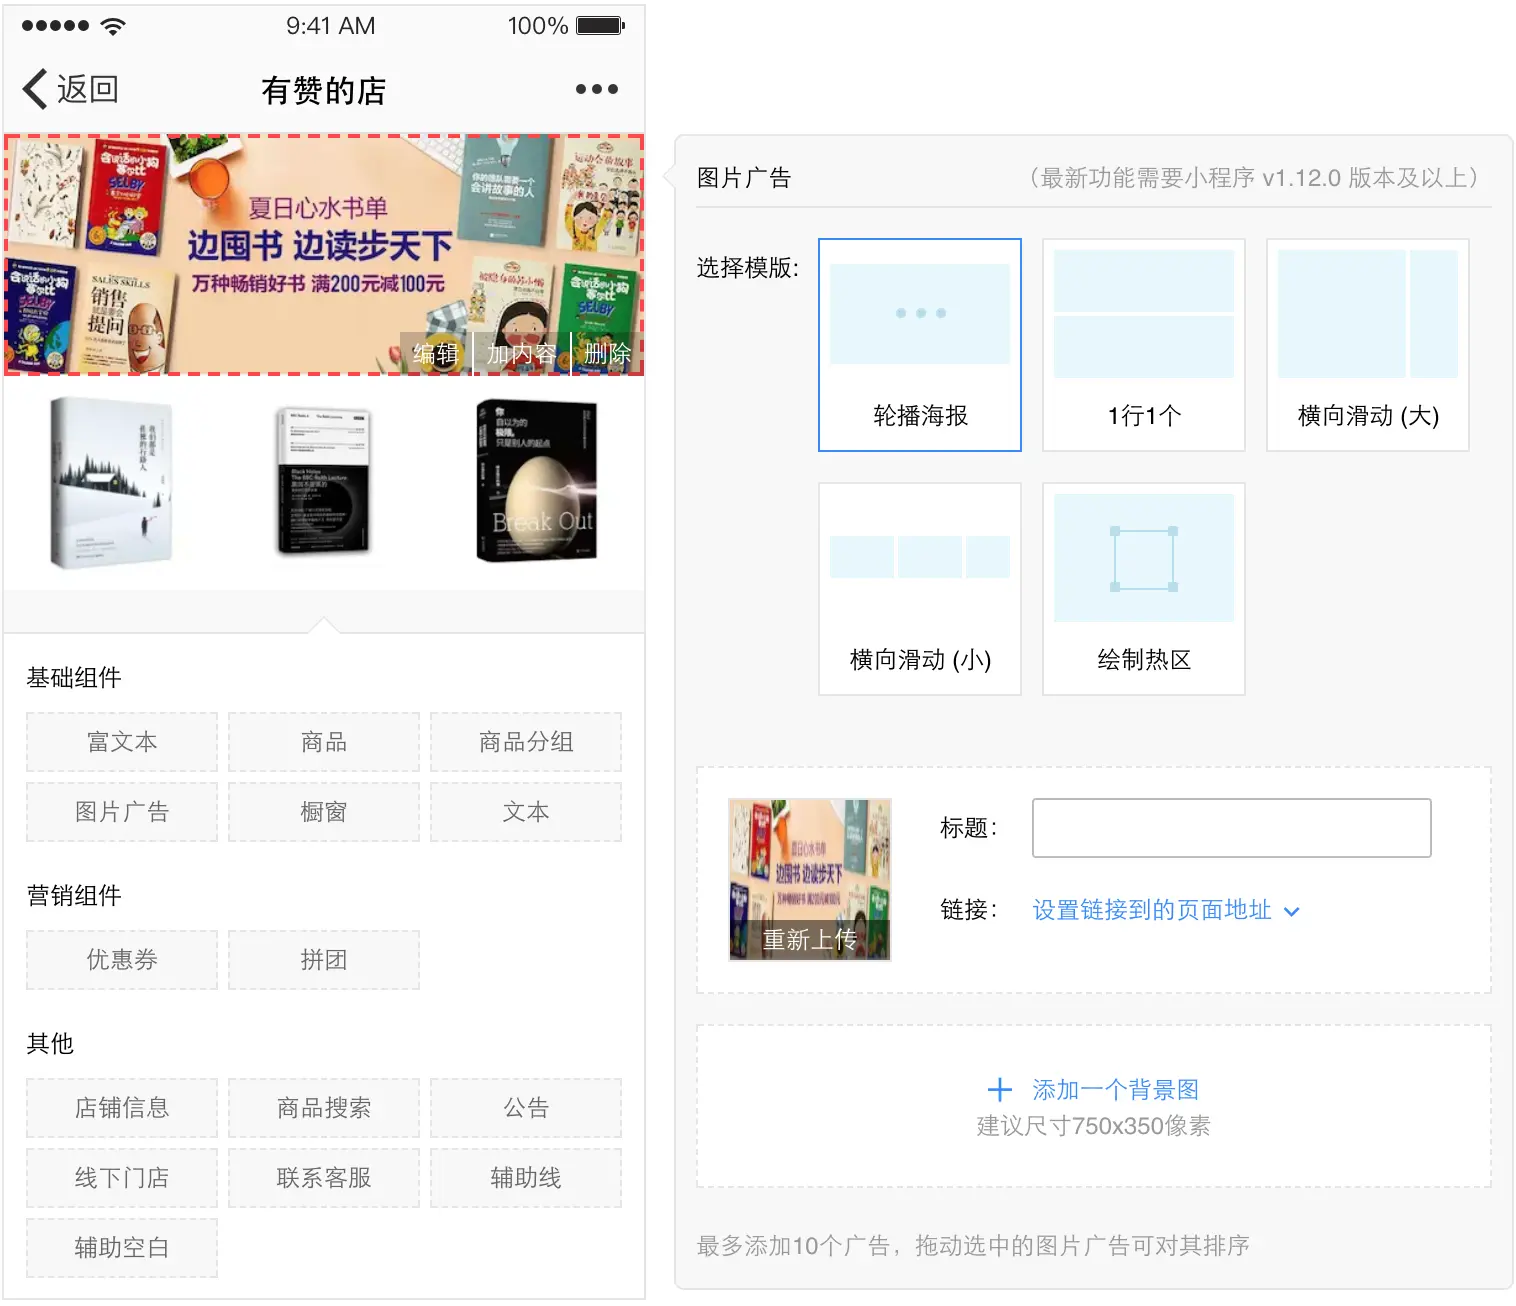
Task: Click 重新上传 to re-upload image
Action: coord(810,940)
